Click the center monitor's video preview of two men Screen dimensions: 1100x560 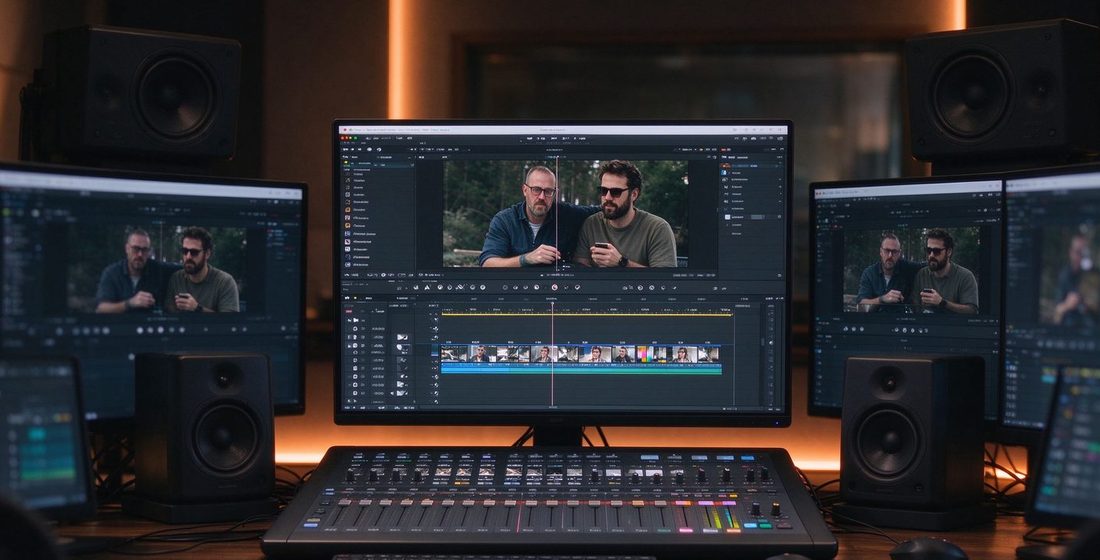click(565, 213)
